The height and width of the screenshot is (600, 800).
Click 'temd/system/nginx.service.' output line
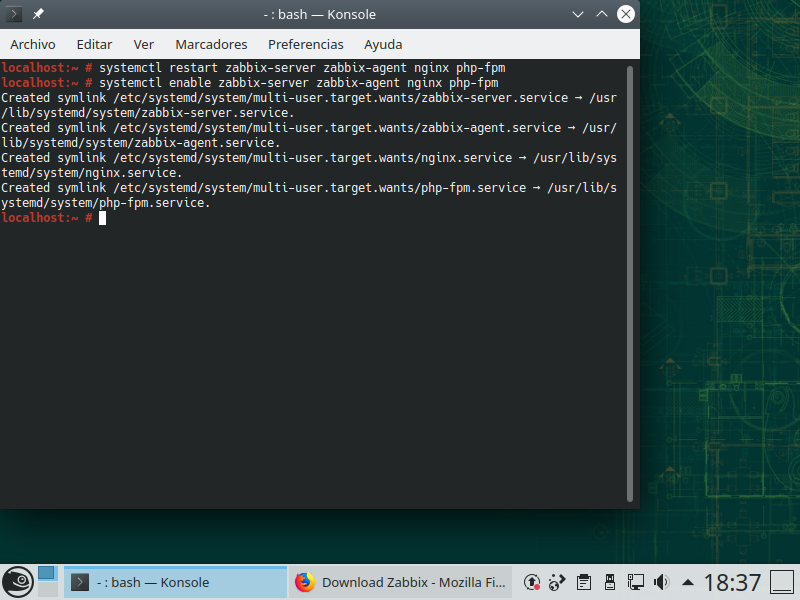click(x=92, y=173)
